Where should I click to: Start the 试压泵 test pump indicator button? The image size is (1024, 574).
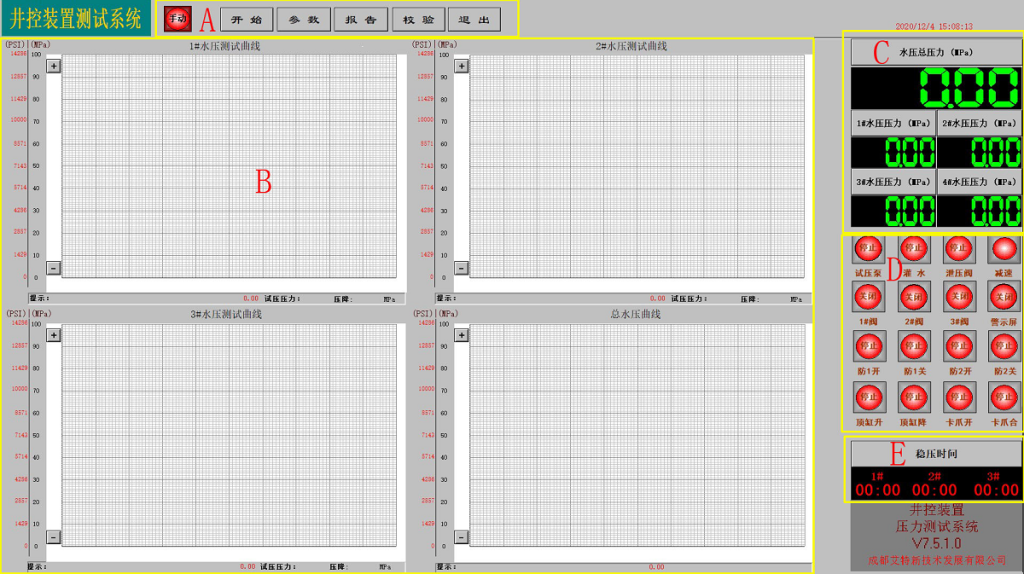click(867, 248)
